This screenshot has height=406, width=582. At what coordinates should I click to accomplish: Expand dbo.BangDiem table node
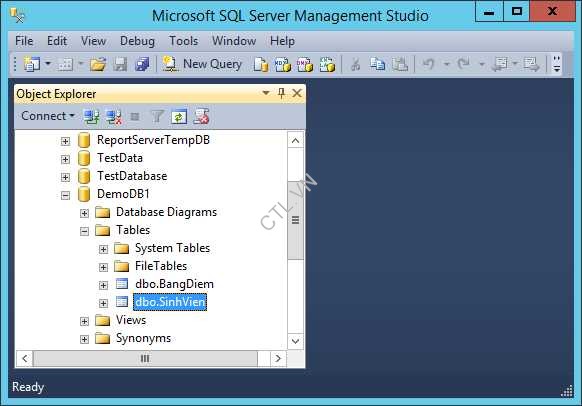tap(103, 285)
